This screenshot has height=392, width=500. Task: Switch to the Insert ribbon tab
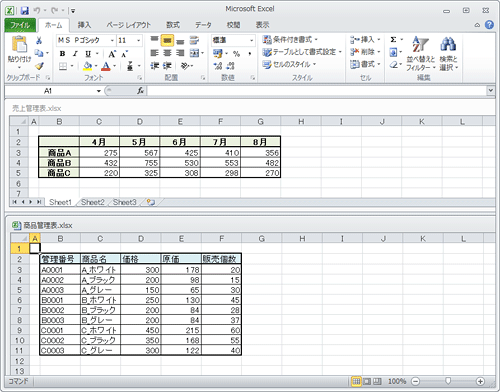[84, 25]
